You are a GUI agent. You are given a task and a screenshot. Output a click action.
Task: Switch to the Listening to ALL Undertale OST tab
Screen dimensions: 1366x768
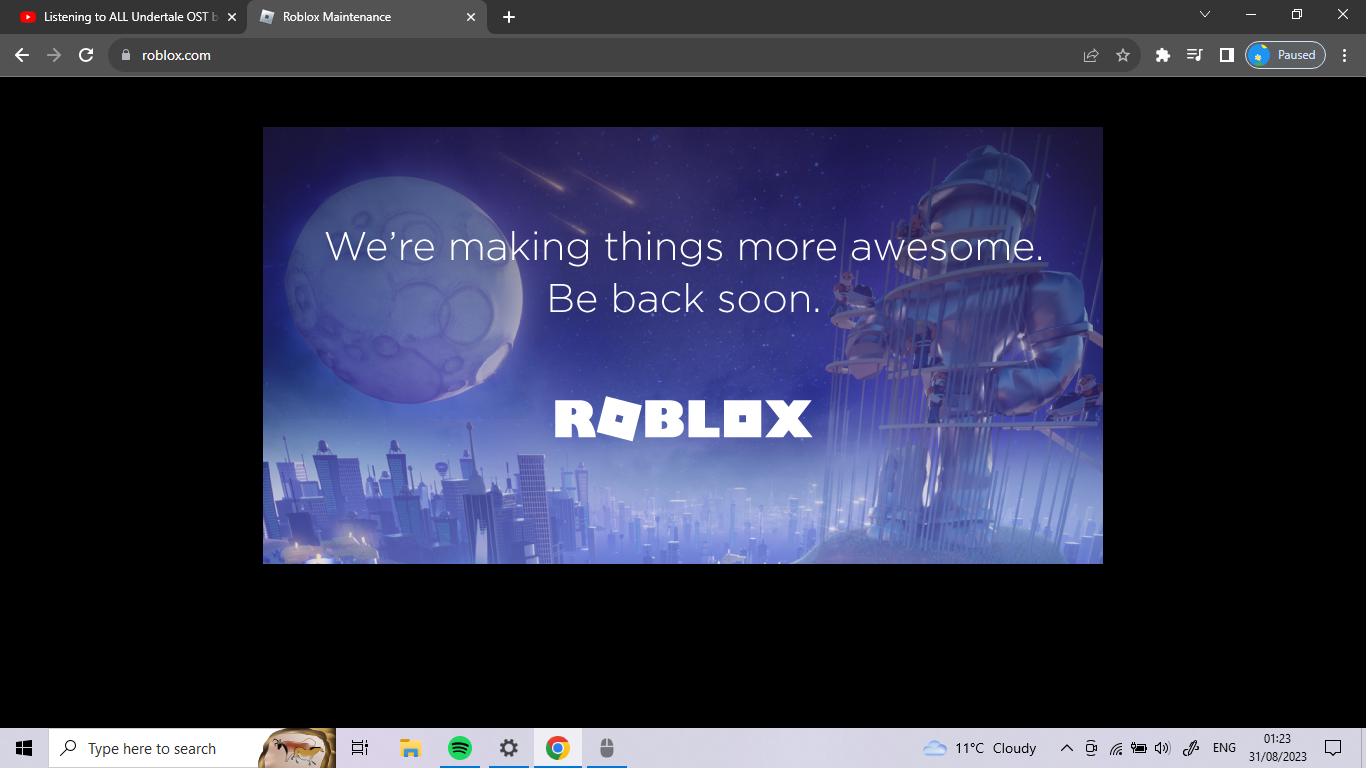pos(126,17)
